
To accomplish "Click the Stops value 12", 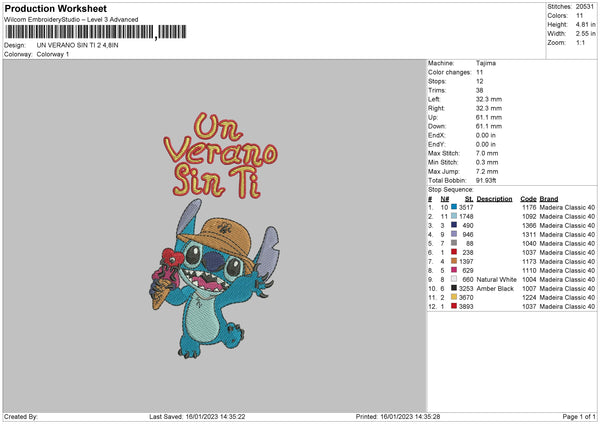I will 479,82.
